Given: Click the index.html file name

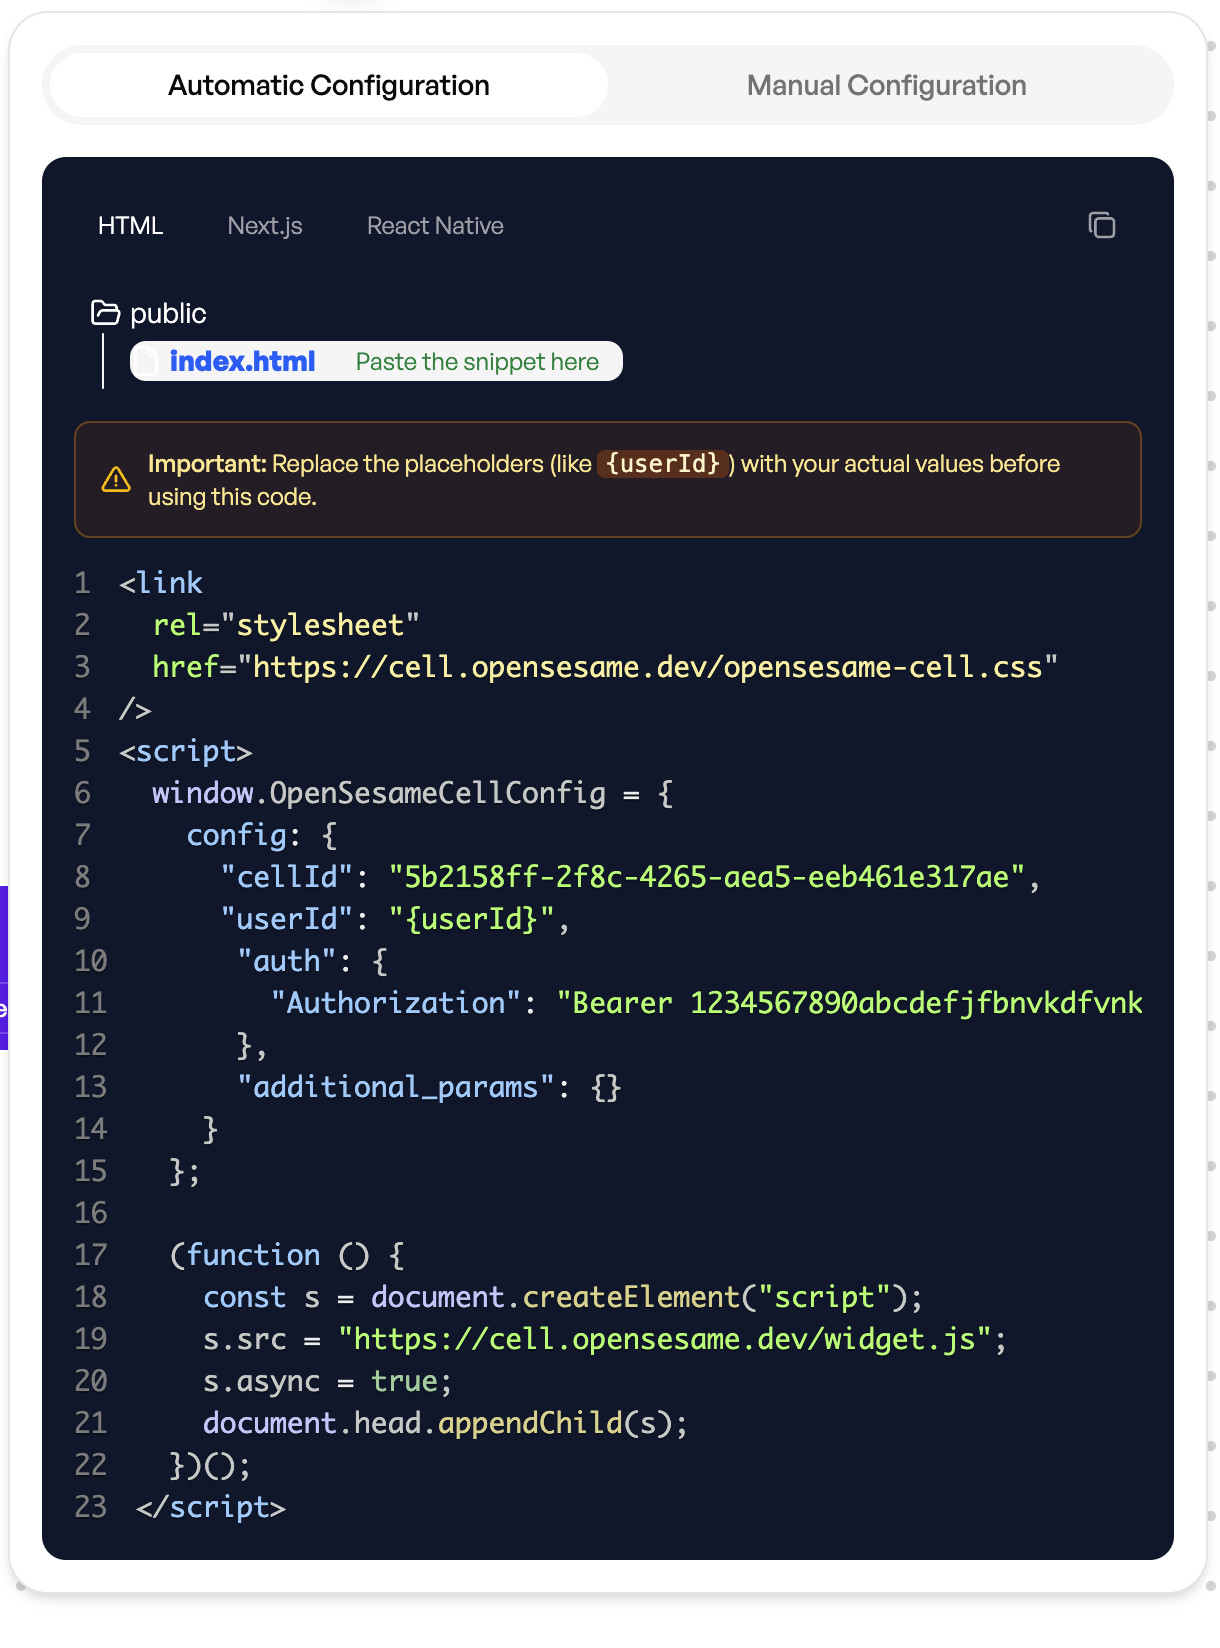Looking at the screenshot, I should pos(242,361).
